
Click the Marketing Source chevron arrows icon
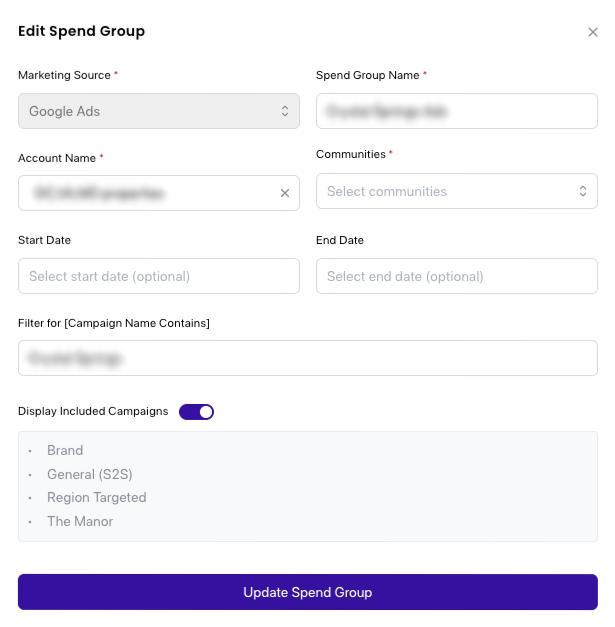click(x=285, y=111)
